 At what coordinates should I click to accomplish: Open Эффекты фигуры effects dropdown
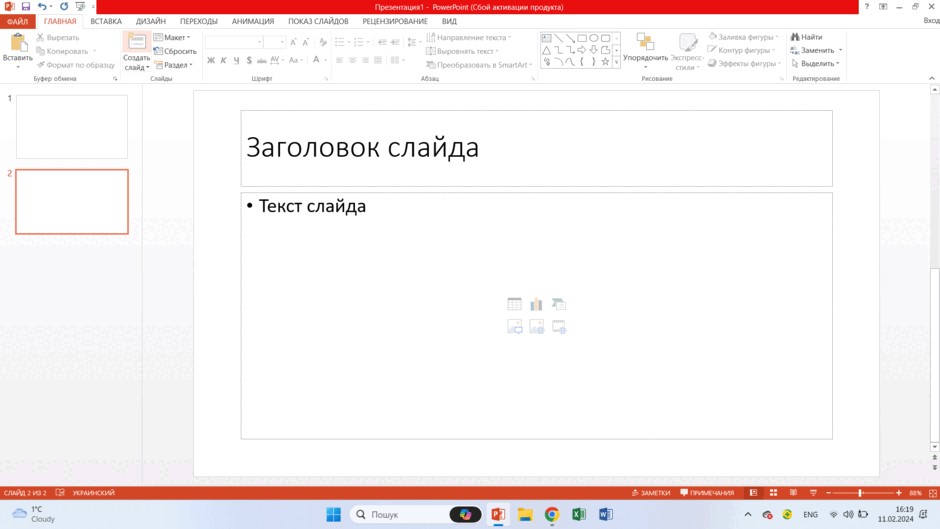[x=744, y=63]
